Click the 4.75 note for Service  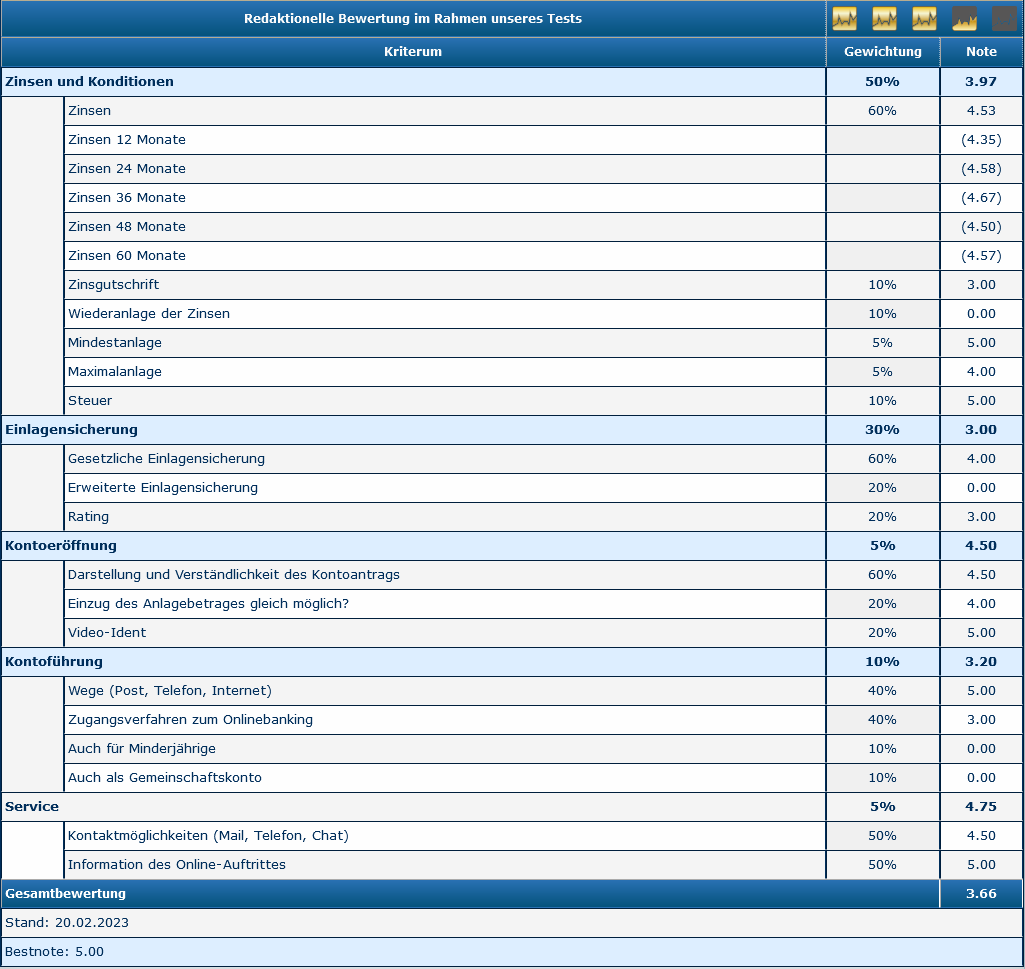[981, 807]
